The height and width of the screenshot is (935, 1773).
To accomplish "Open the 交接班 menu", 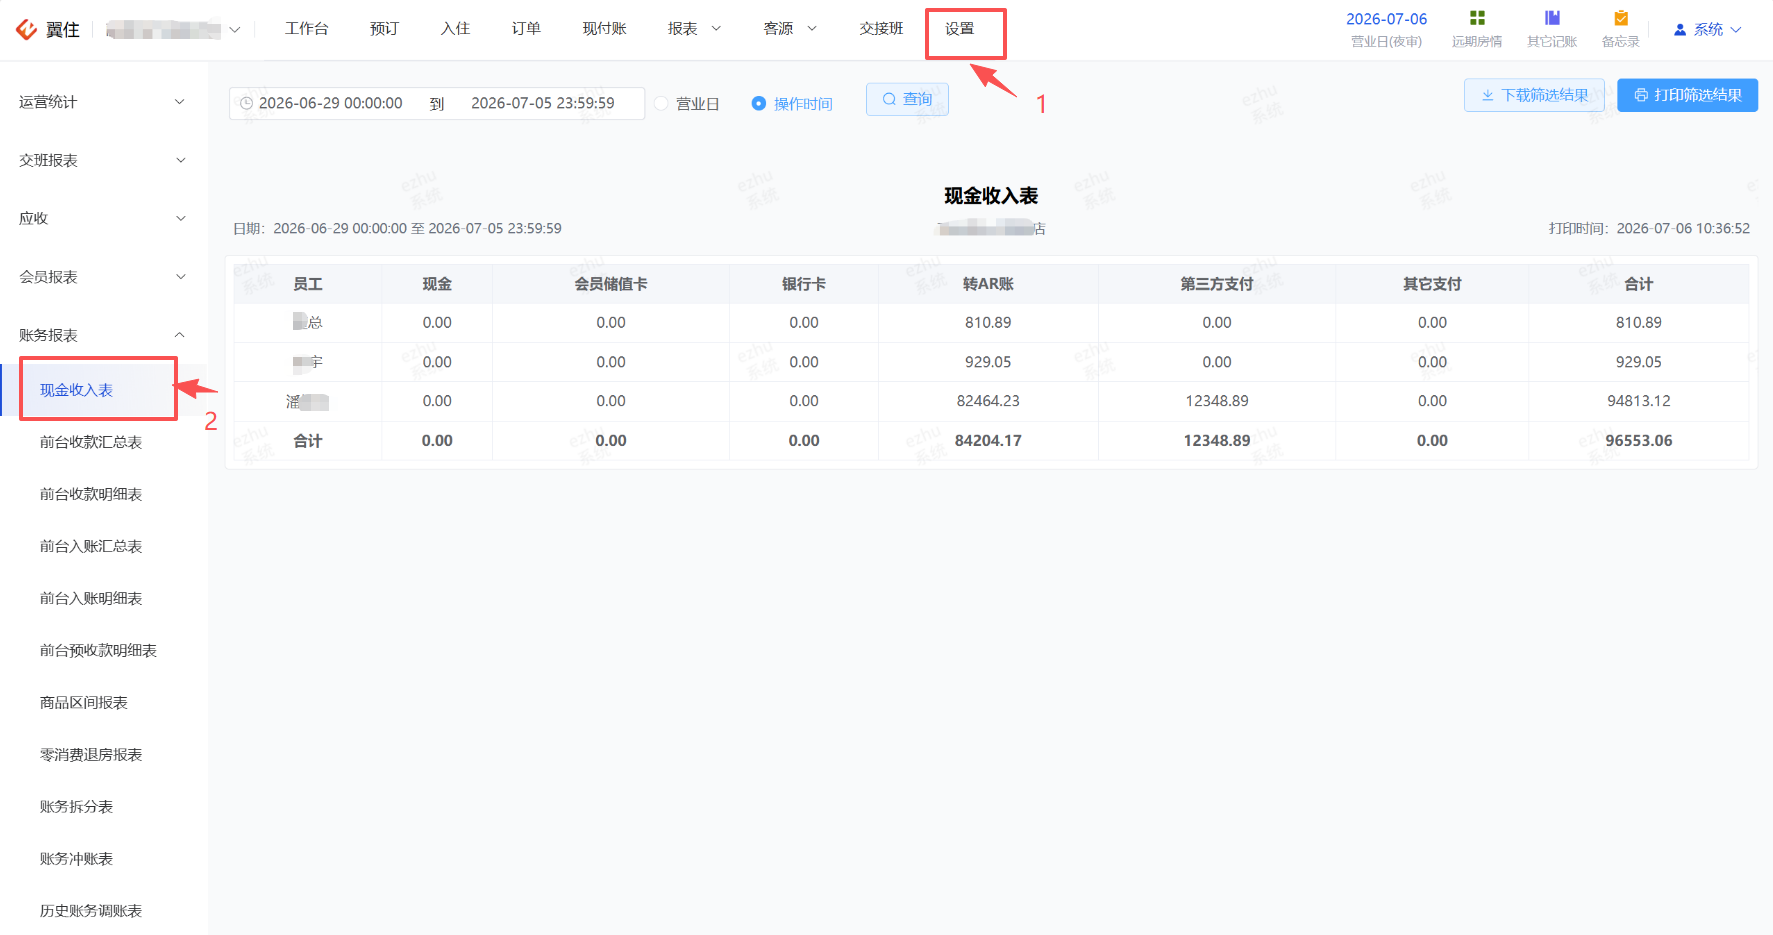I will tap(881, 29).
